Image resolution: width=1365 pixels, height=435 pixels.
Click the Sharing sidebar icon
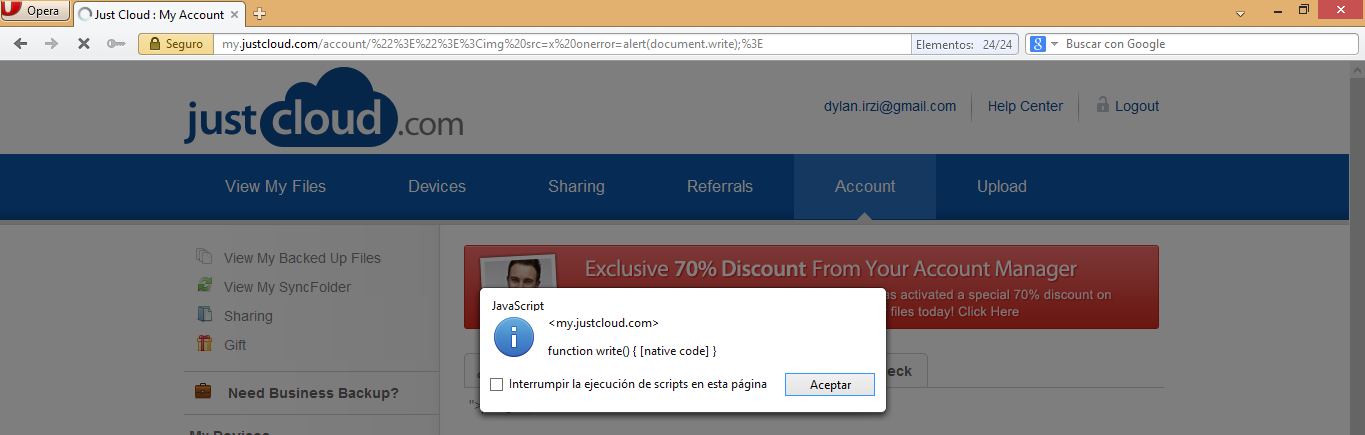204,314
